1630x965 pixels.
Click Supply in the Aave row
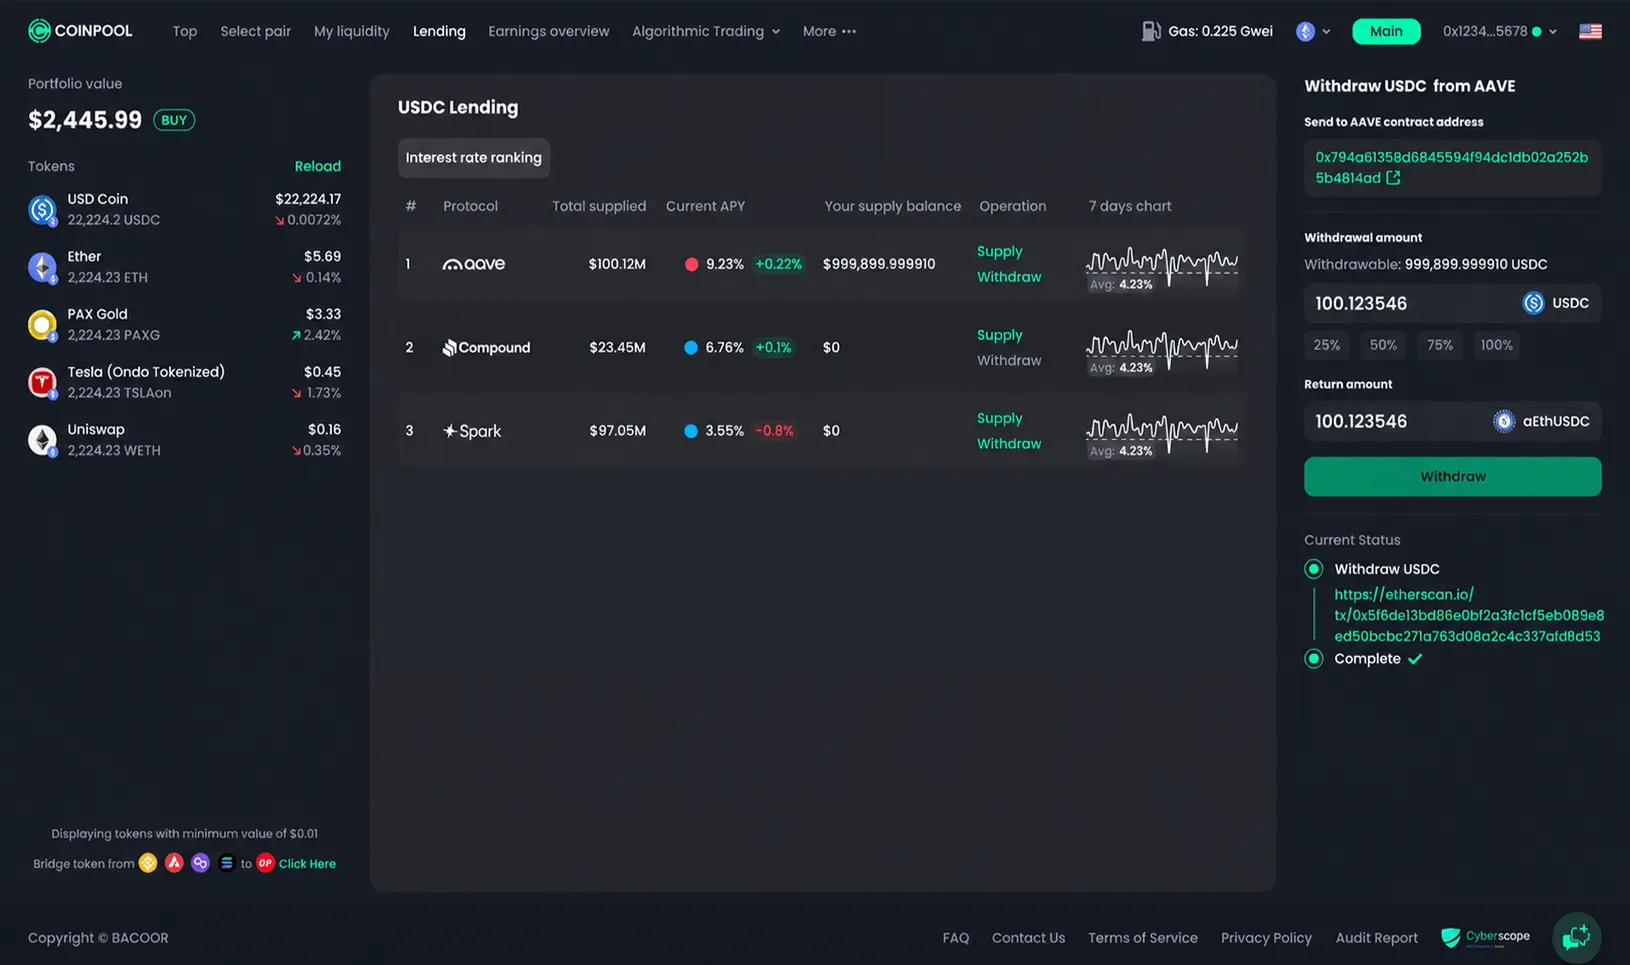point(1000,251)
